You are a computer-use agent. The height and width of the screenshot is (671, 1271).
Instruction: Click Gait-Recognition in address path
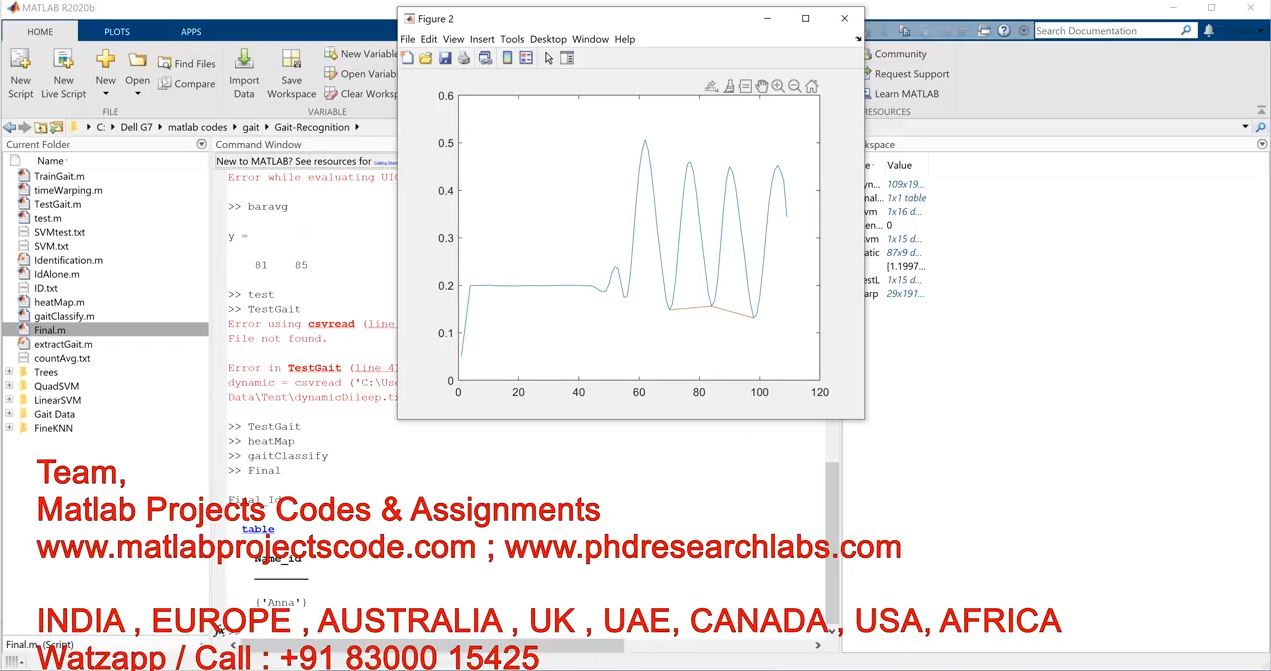tap(312, 128)
